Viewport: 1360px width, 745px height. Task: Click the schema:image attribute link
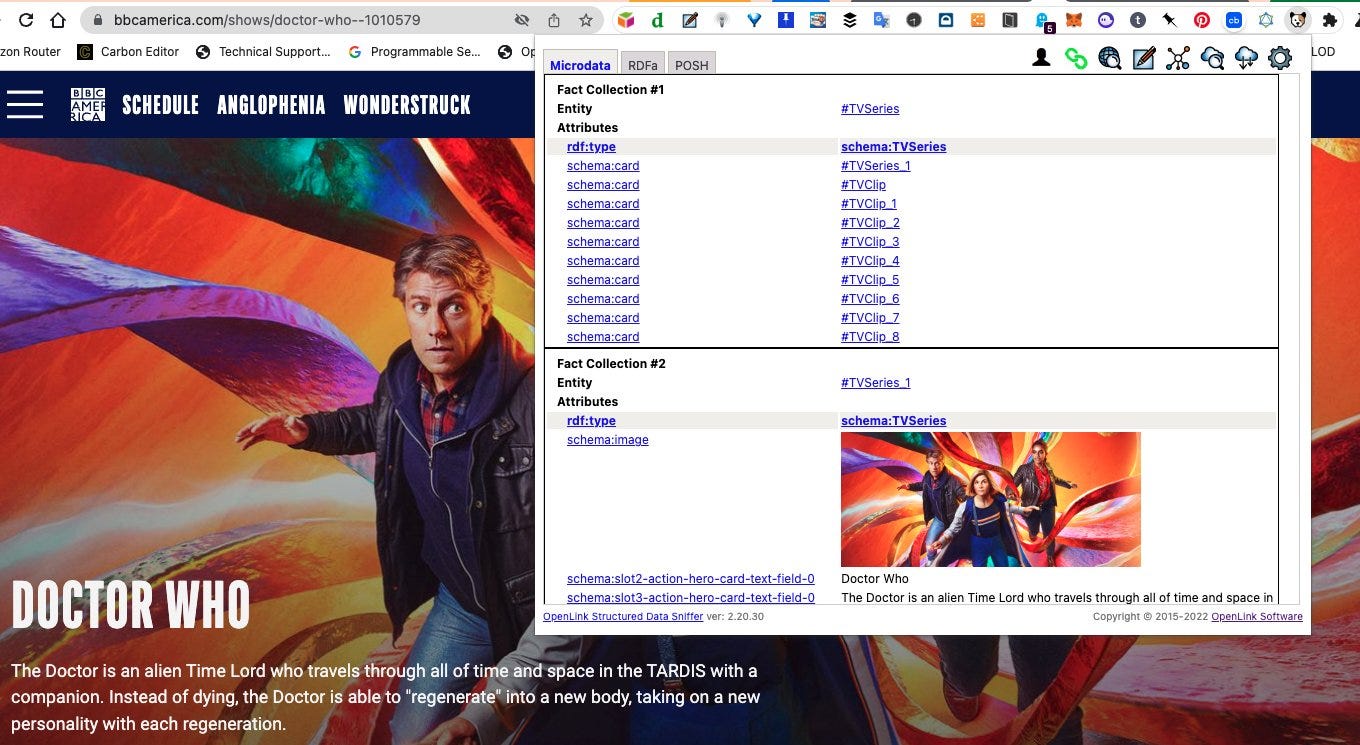point(607,440)
